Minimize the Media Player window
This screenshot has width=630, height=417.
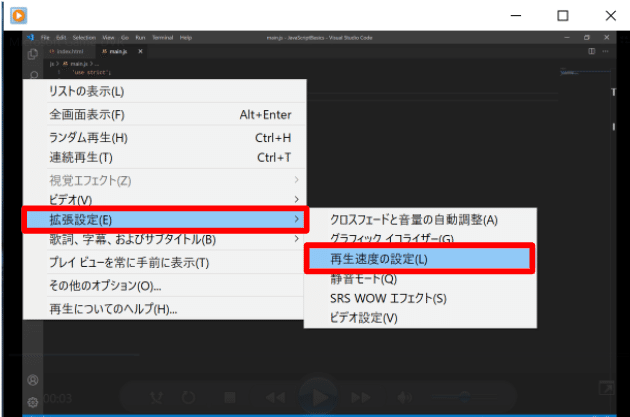pos(516,16)
